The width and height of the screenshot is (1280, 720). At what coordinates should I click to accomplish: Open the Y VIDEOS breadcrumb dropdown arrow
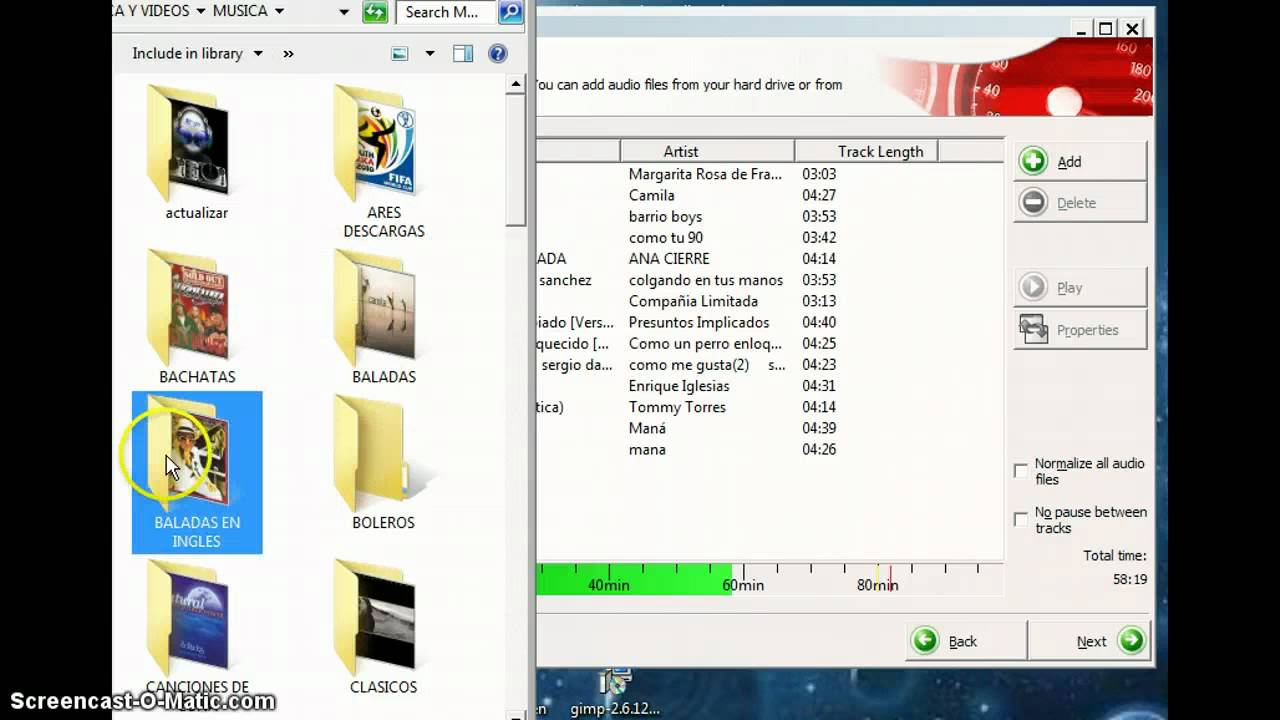201,11
